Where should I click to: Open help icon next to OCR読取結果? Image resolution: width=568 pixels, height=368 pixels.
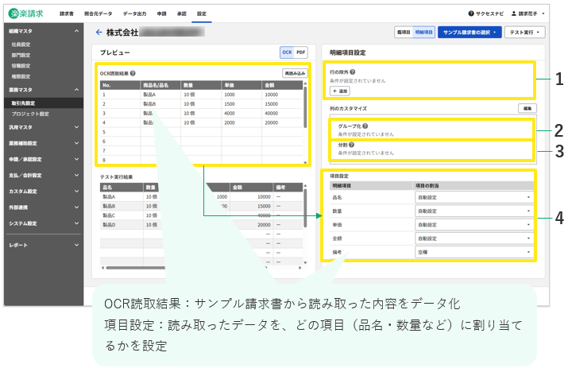pos(133,73)
